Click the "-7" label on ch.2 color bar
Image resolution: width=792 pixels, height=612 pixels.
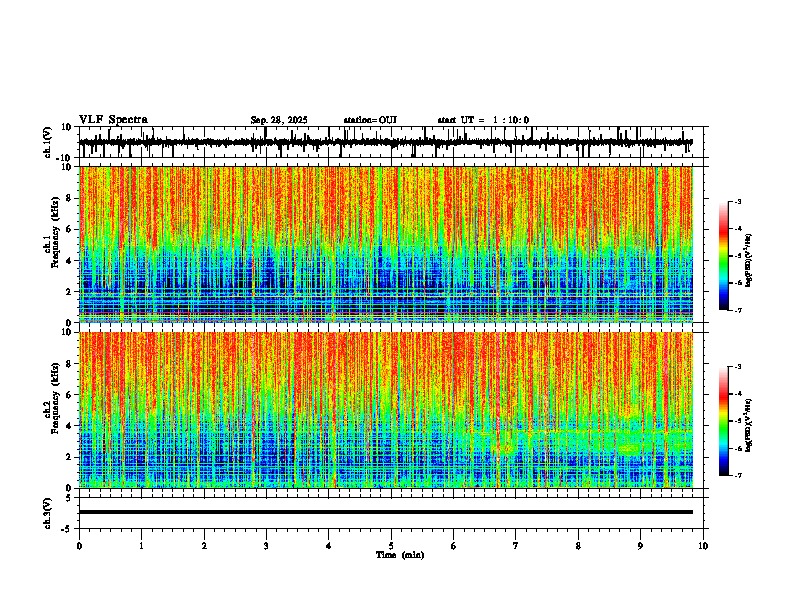(x=737, y=475)
